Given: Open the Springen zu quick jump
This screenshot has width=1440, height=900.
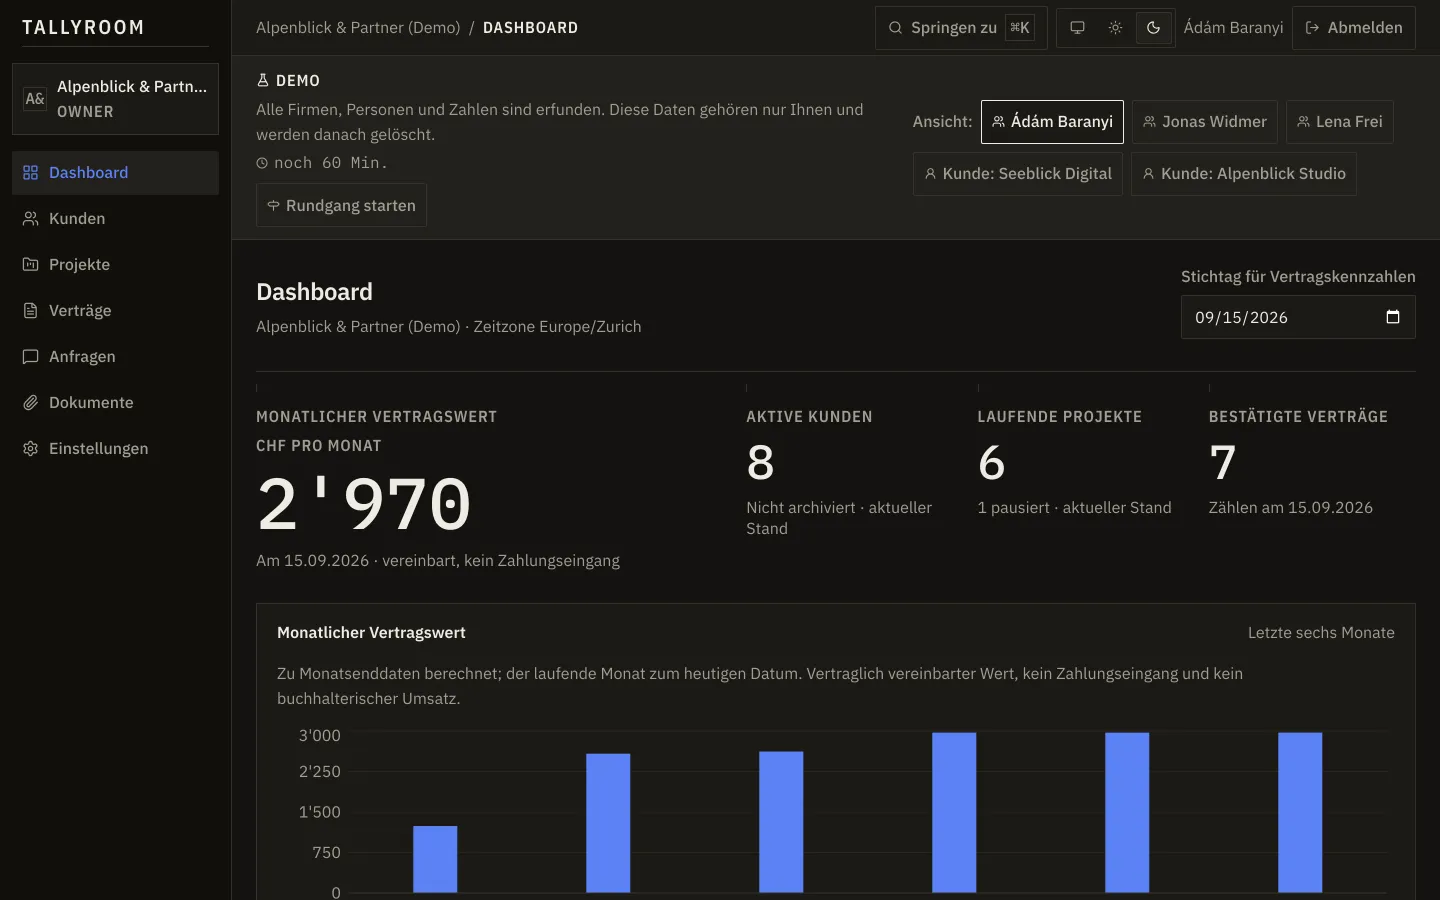Looking at the screenshot, I should pos(961,28).
